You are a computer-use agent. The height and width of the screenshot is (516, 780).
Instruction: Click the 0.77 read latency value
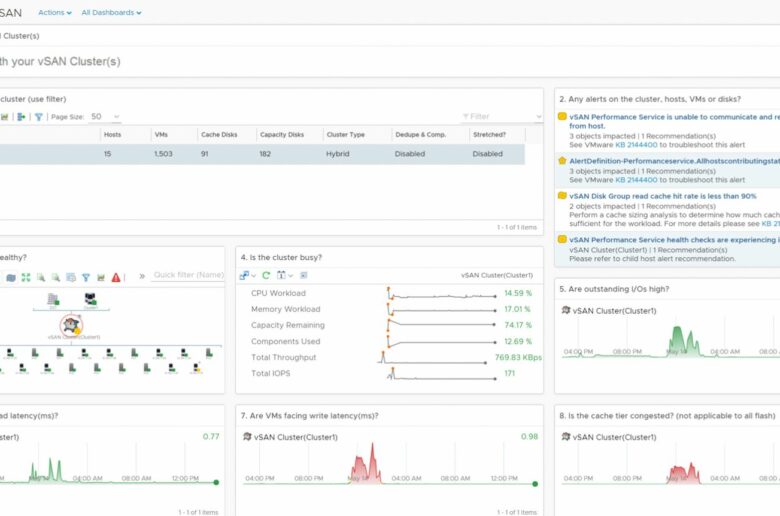pyautogui.click(x=211, y=436)
